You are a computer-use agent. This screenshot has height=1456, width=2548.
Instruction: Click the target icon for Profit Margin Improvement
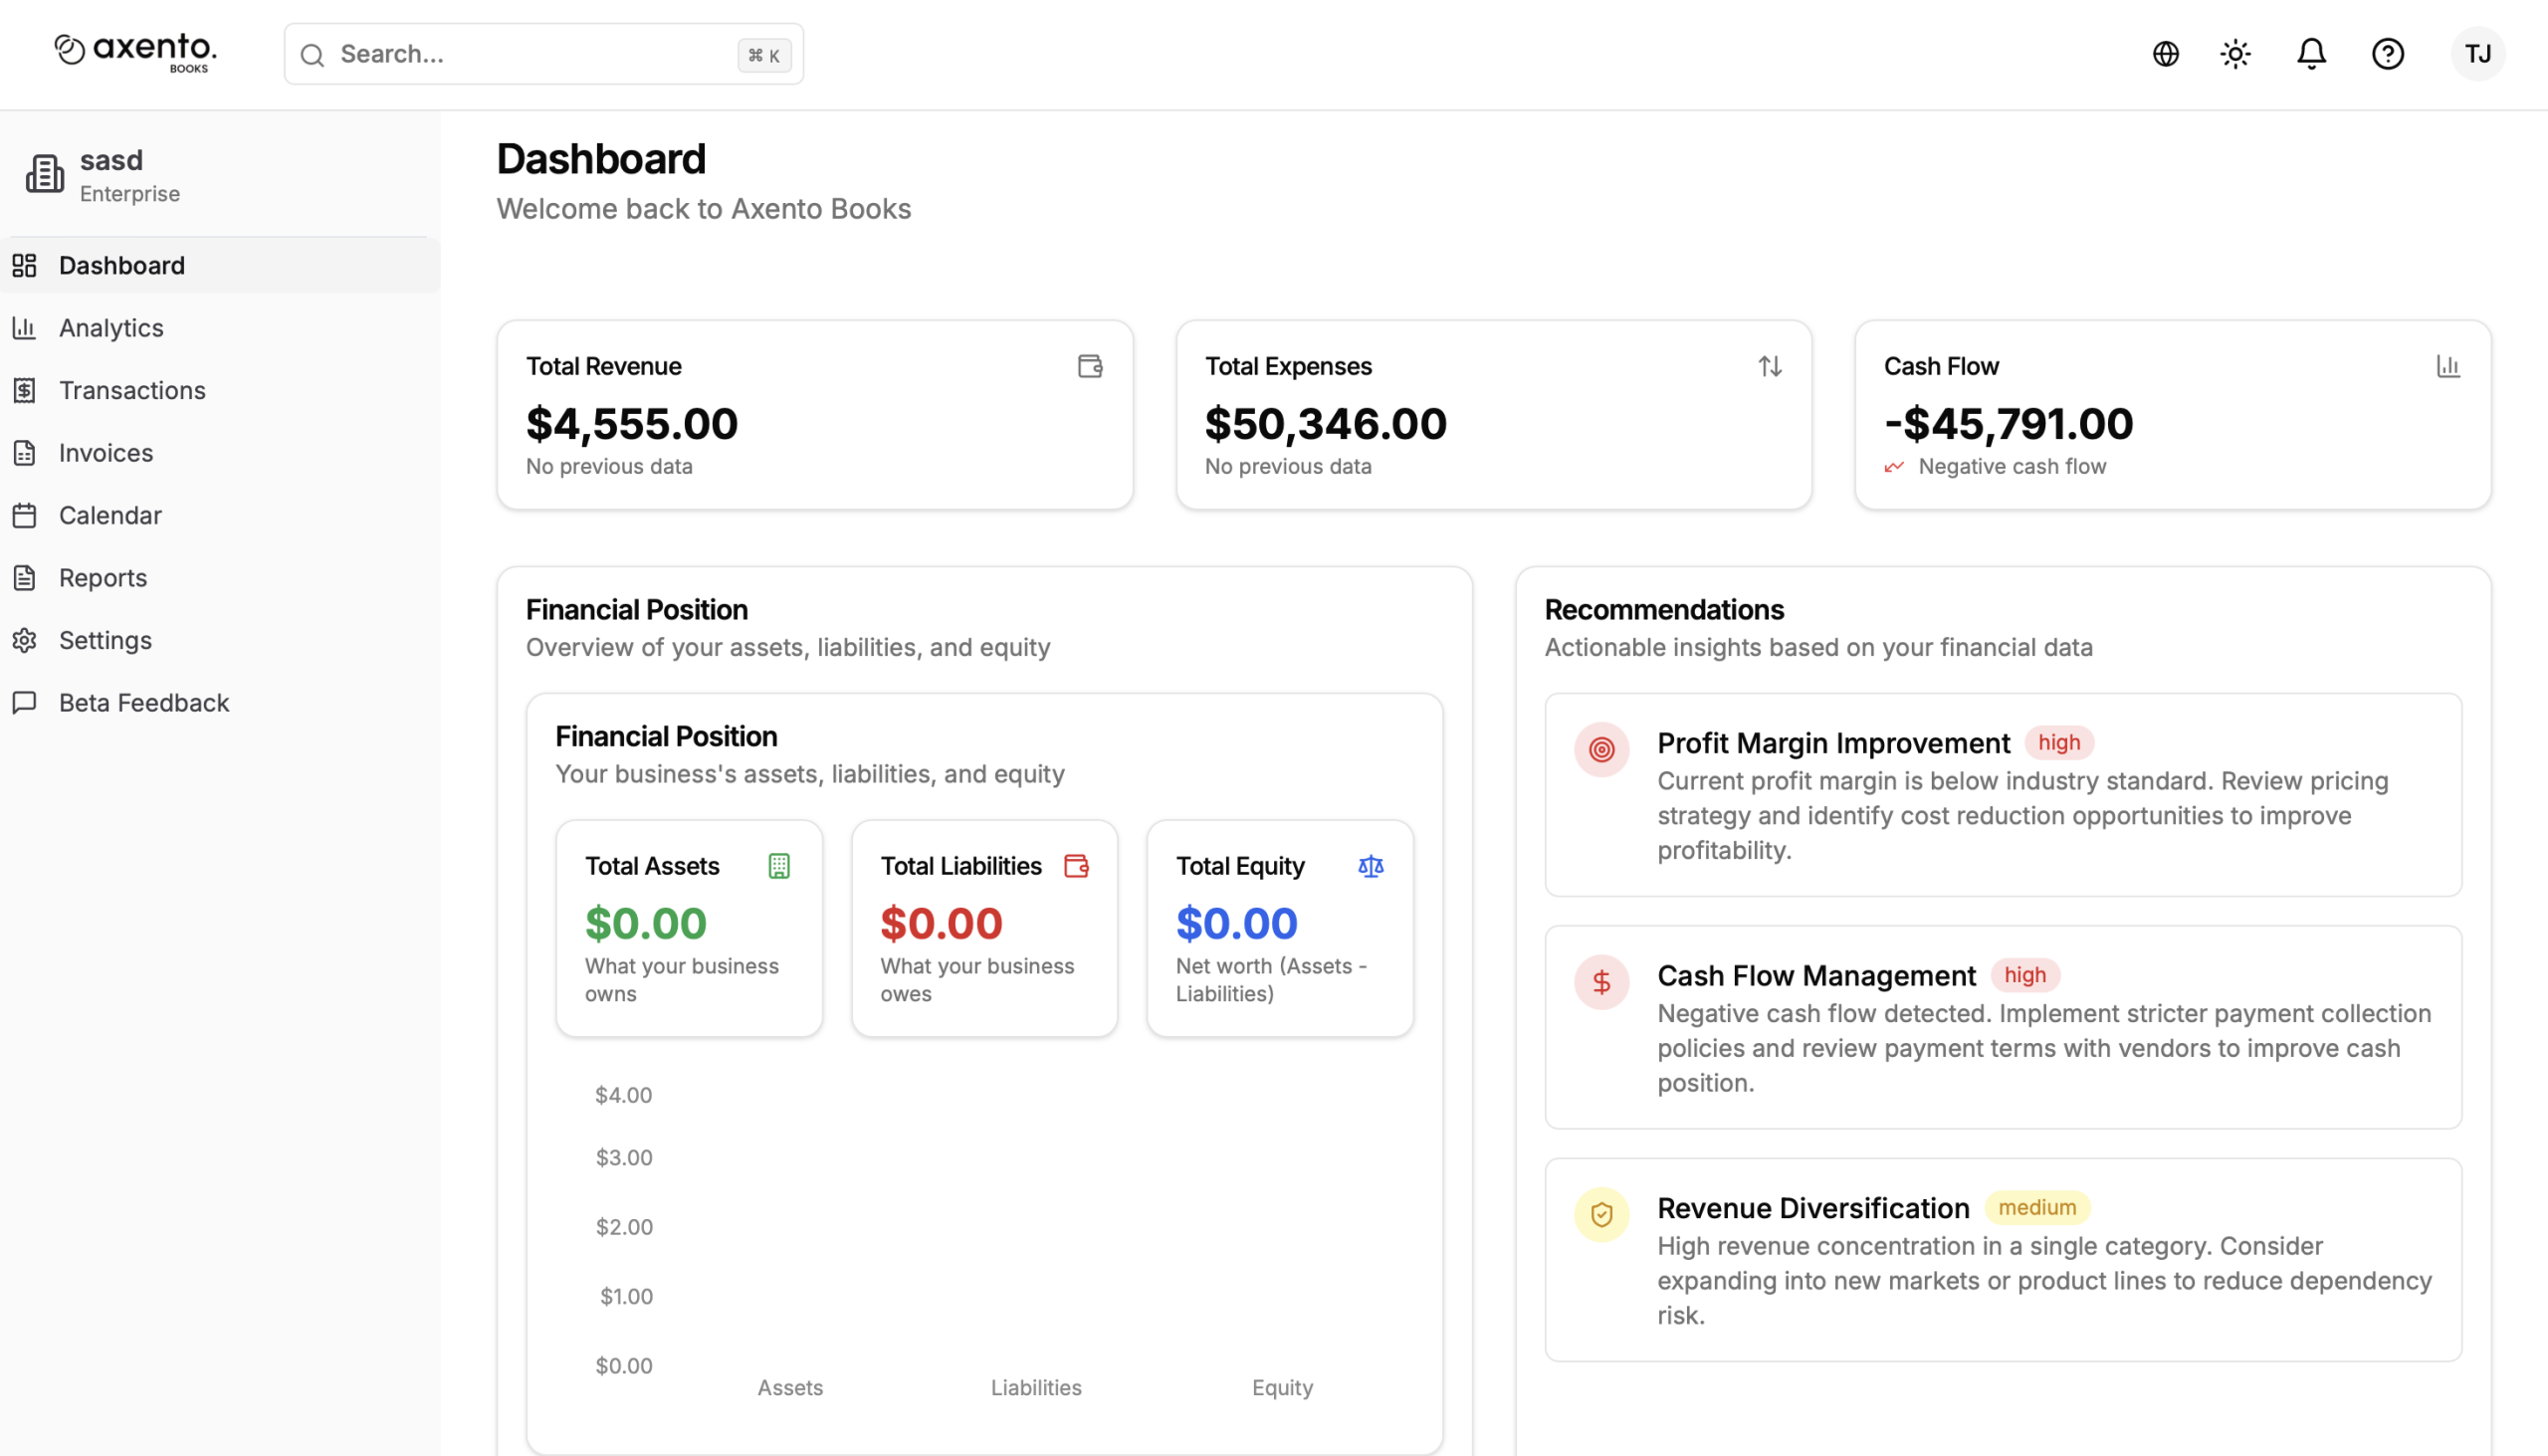click(1601, 749)
